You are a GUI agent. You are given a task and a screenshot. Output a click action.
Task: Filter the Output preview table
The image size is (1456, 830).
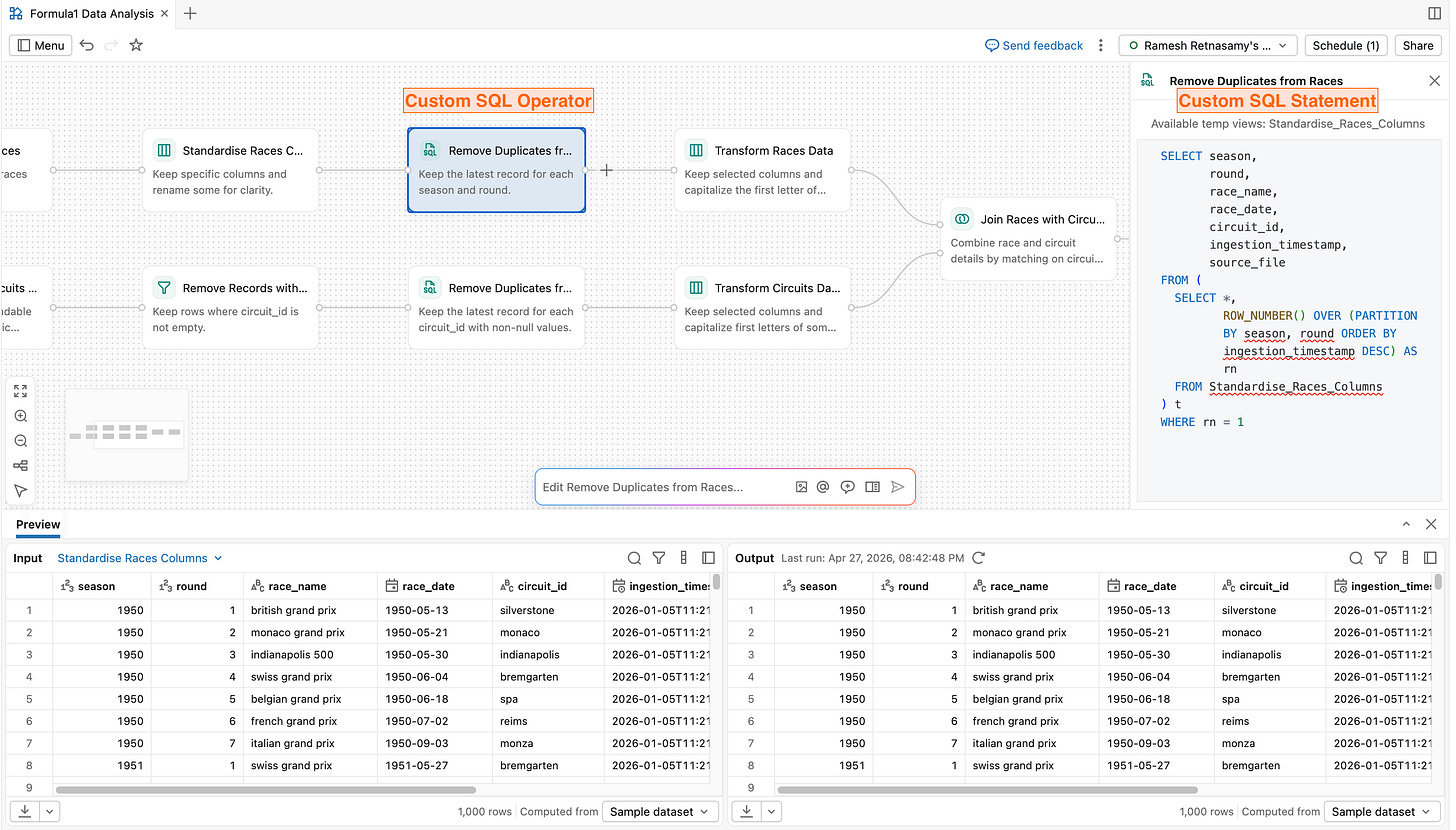[x=1381, y=558]
